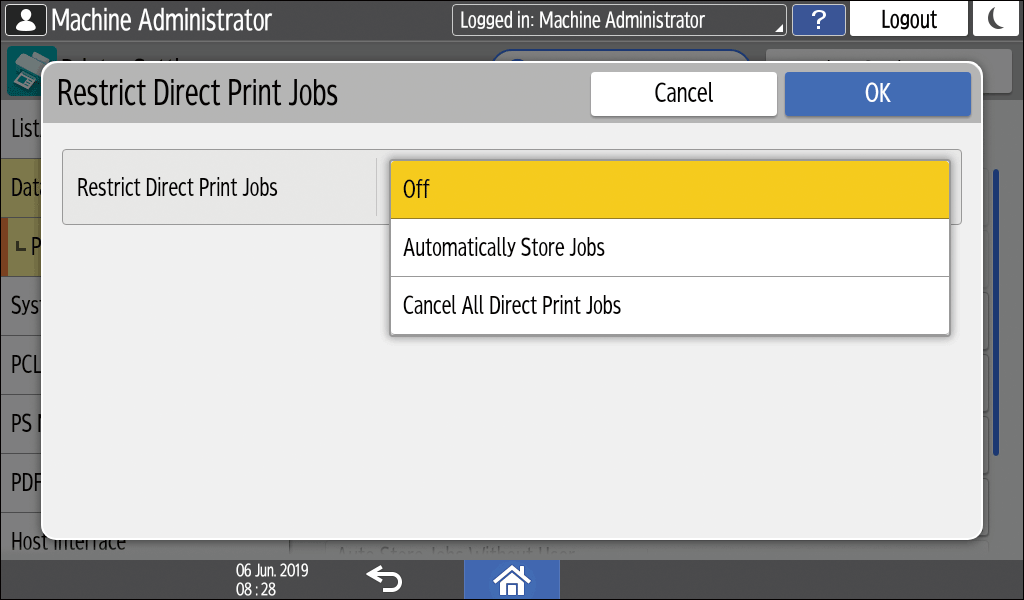Select the PS sidebar tab
The width and height of the screenshot is (1024, 600).
pos(22,422)
